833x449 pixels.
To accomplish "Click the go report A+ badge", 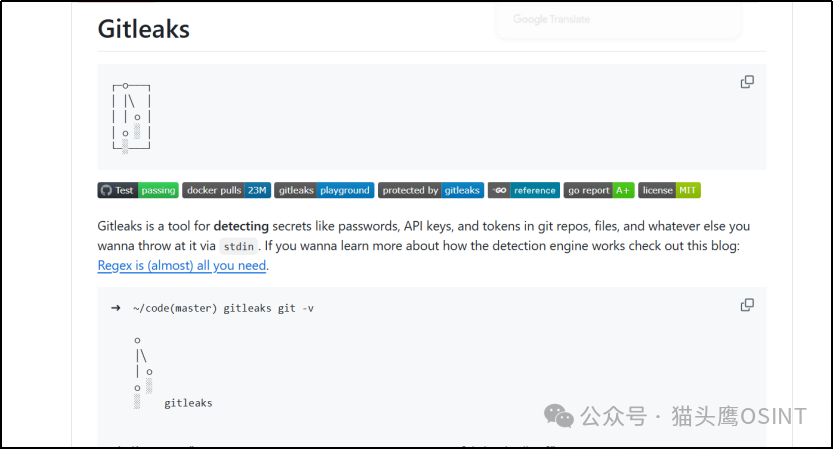I will [599, 190].
